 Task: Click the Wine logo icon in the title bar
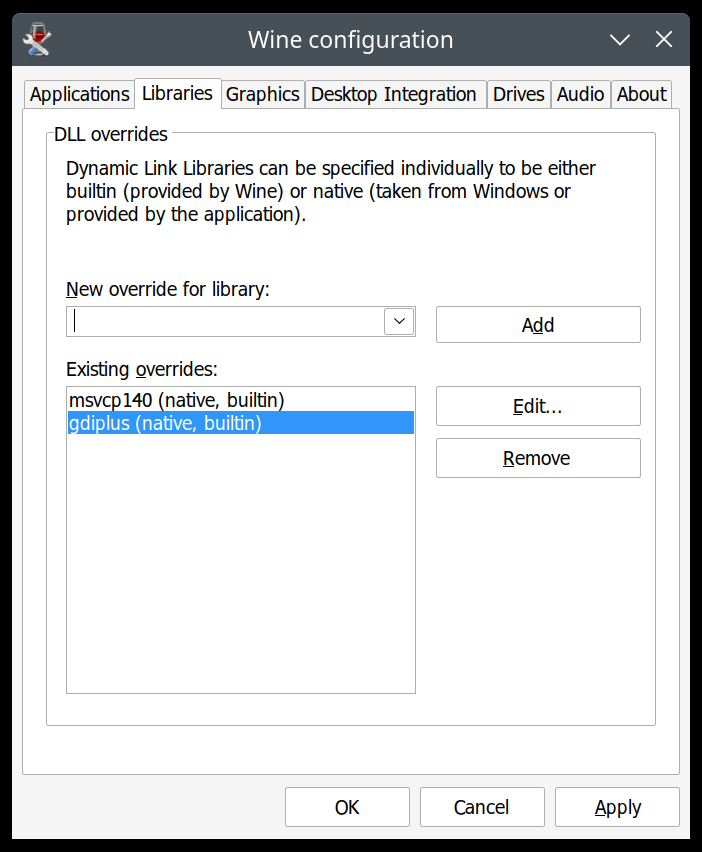[39, 39]
